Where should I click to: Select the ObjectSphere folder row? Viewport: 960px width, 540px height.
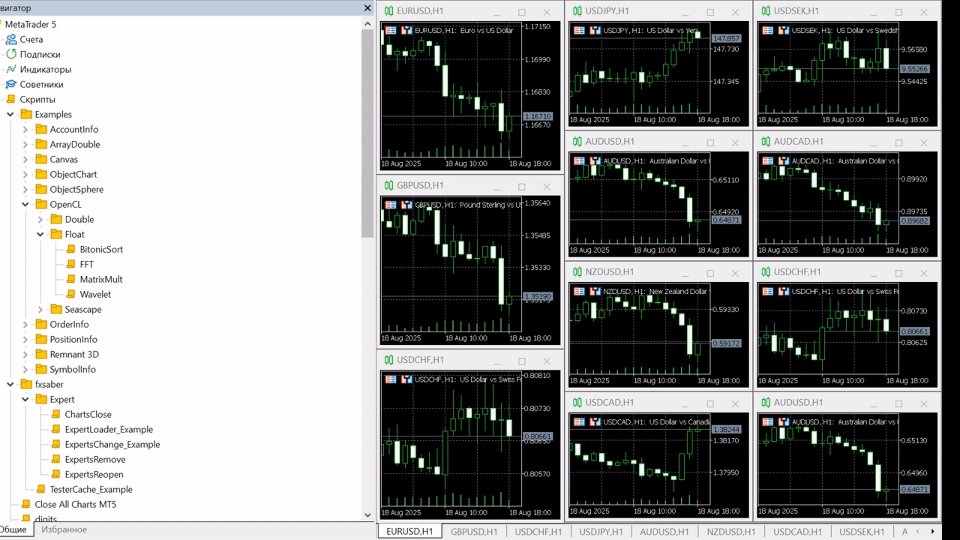[69, 189]
